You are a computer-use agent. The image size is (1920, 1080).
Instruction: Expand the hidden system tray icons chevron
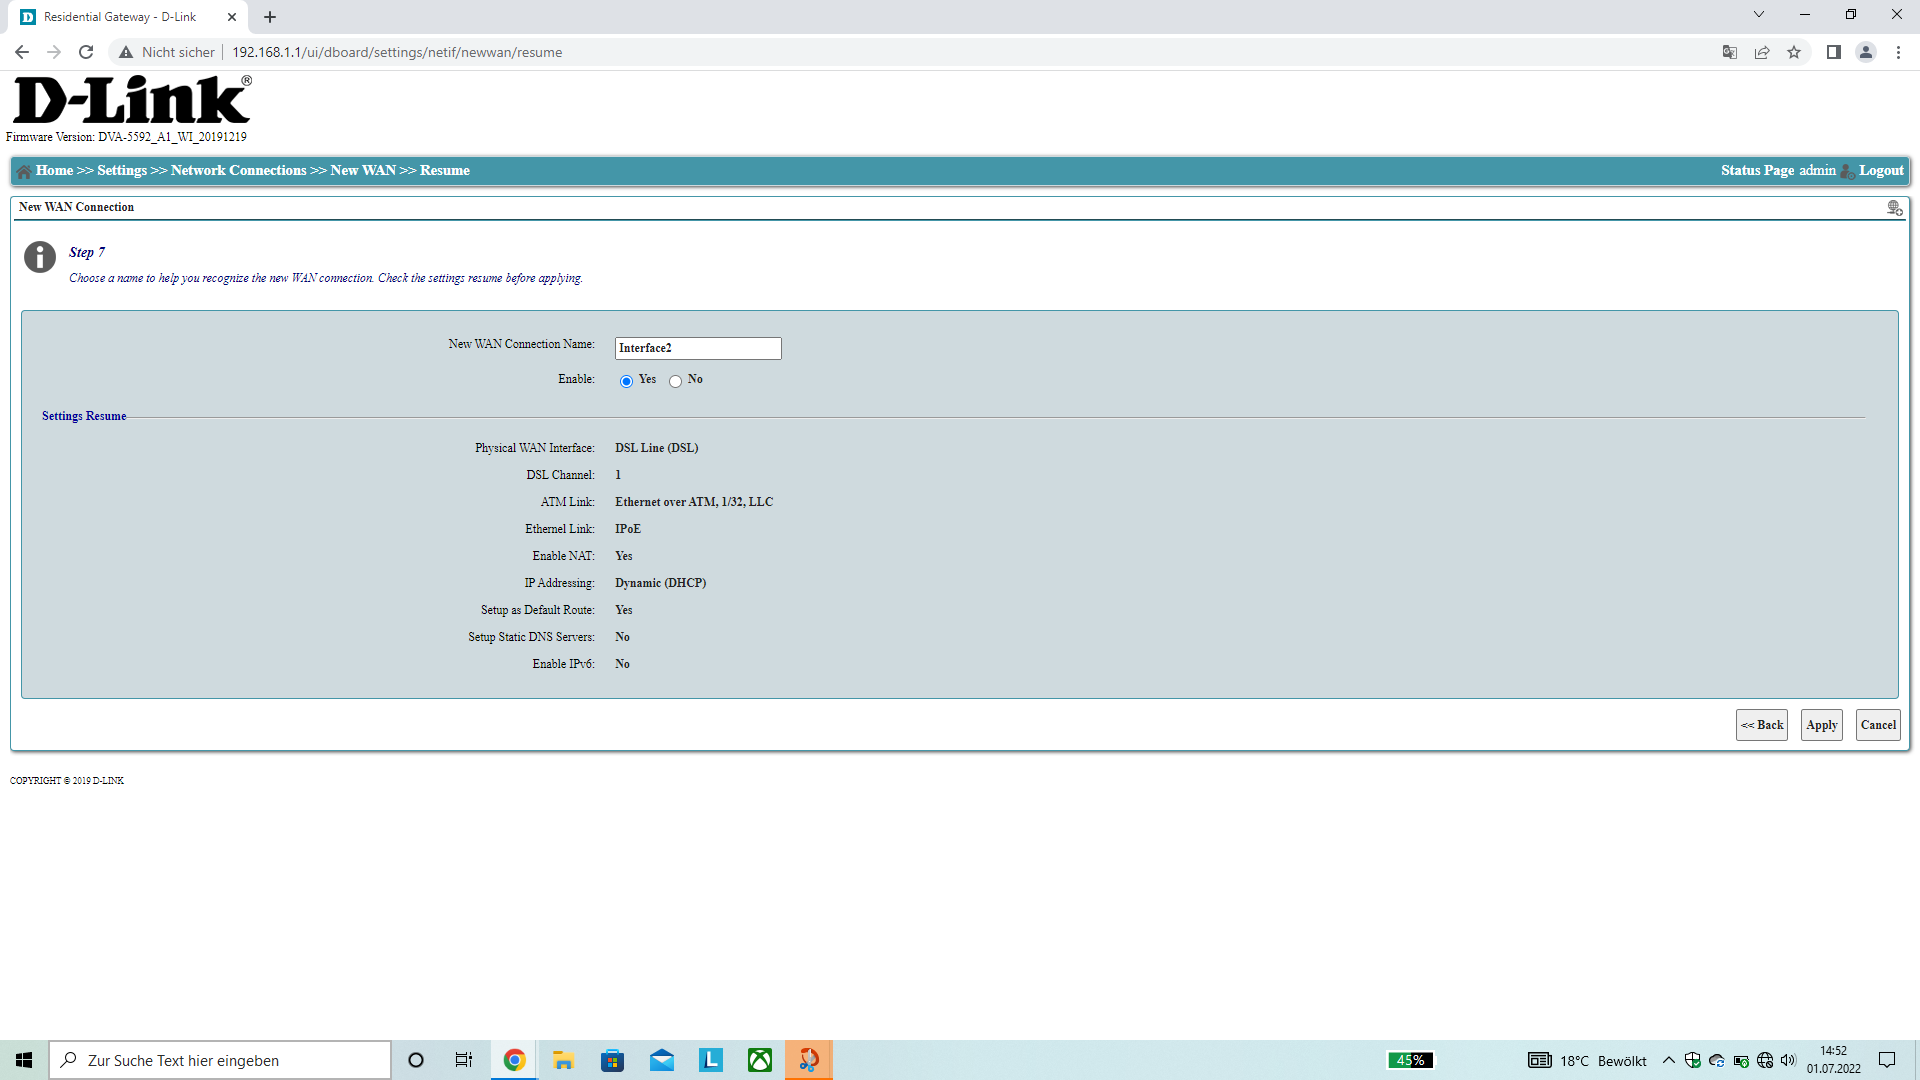coord(1668,1060)
